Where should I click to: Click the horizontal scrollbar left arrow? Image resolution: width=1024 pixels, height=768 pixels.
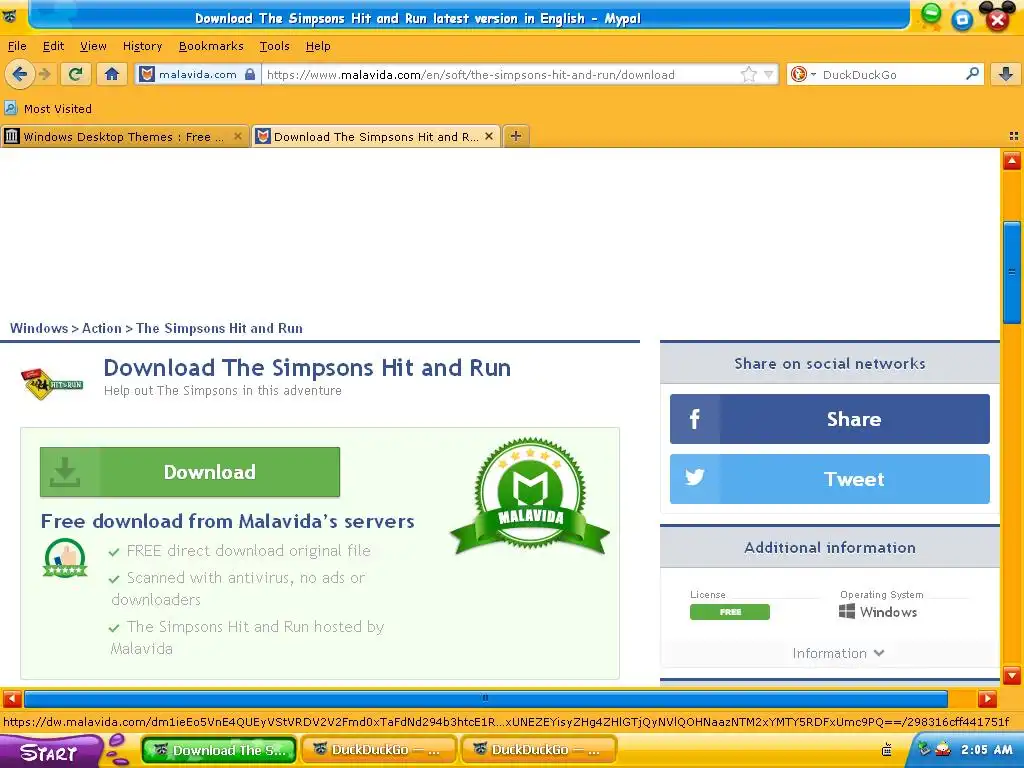tap(12, 699)
